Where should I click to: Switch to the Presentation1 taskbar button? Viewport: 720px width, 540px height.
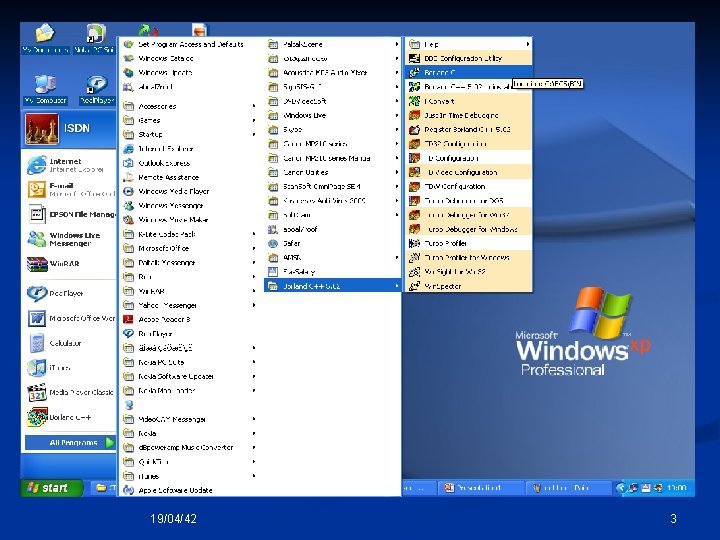(x=479, y=488)
